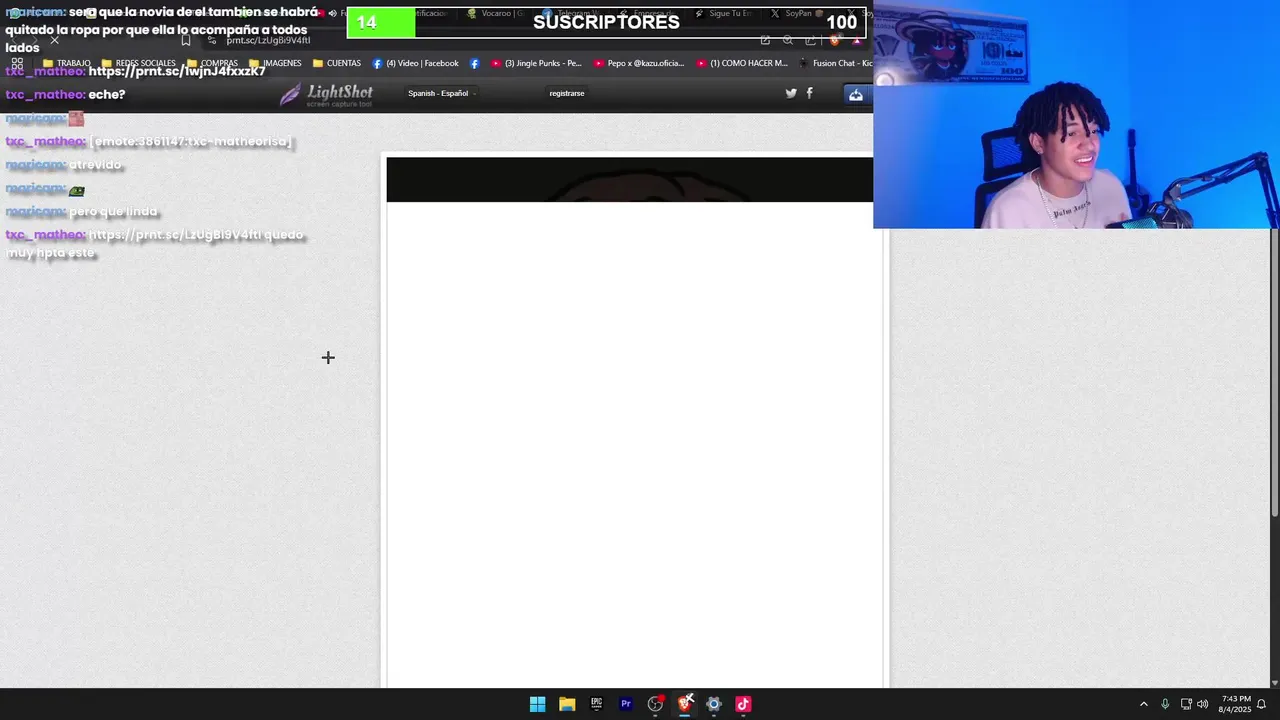Click the registrarse link

(567, 93)
